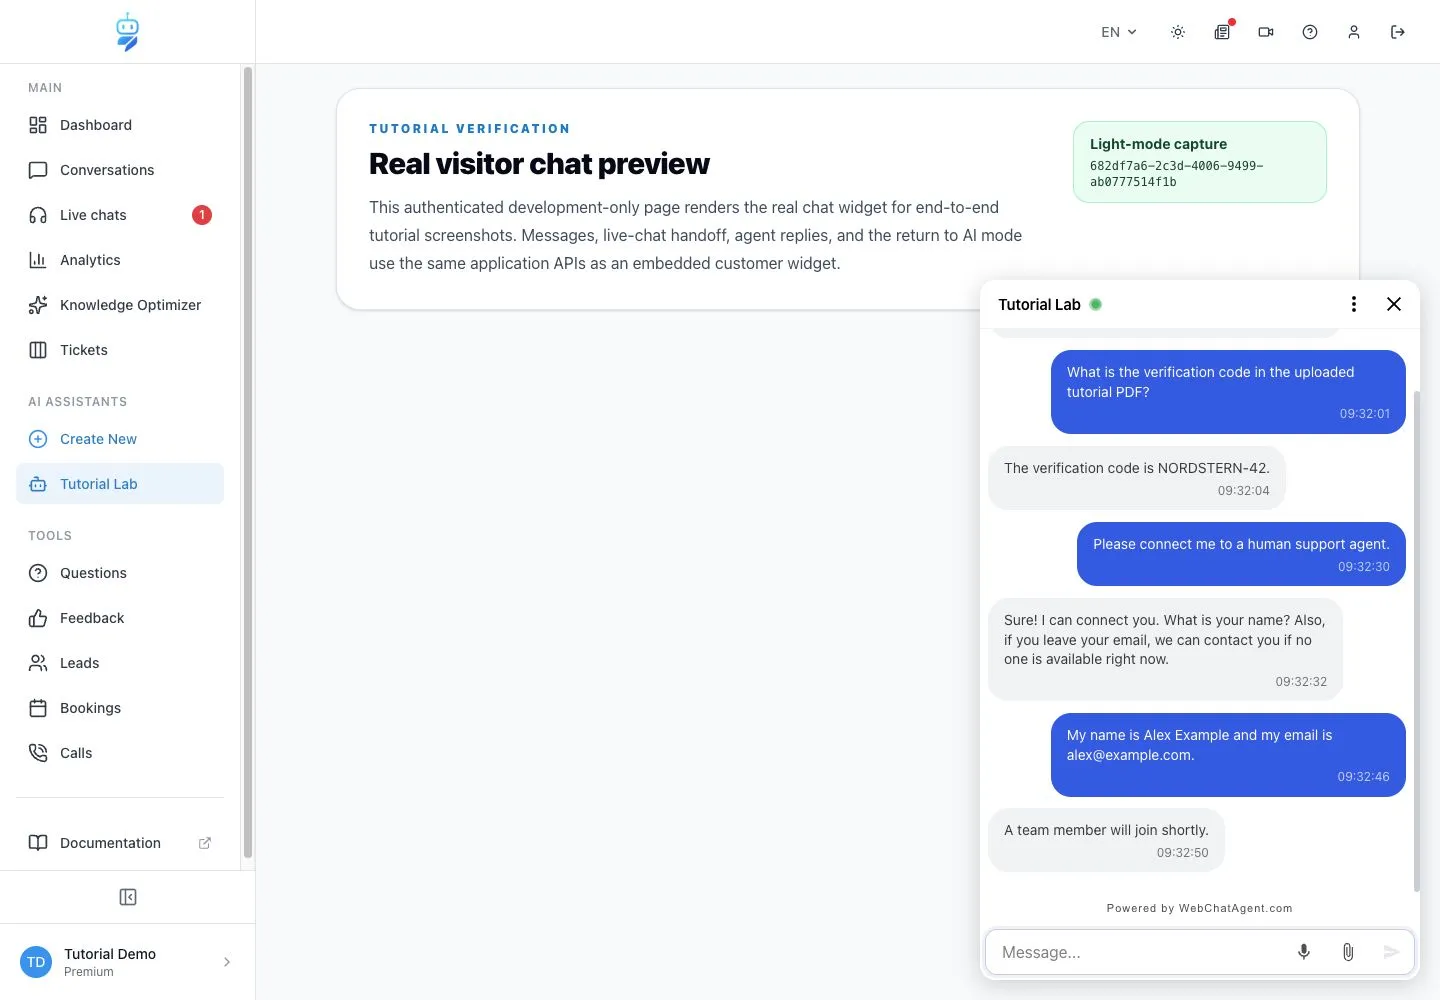Click the logout icon in the header
The width and height of the screenshot is (1440, 1000).
click(1398, 32)
